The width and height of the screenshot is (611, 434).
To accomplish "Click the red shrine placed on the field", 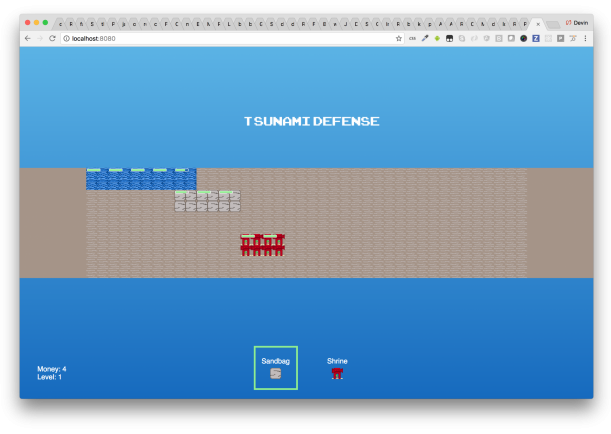I will pos(262,245).
